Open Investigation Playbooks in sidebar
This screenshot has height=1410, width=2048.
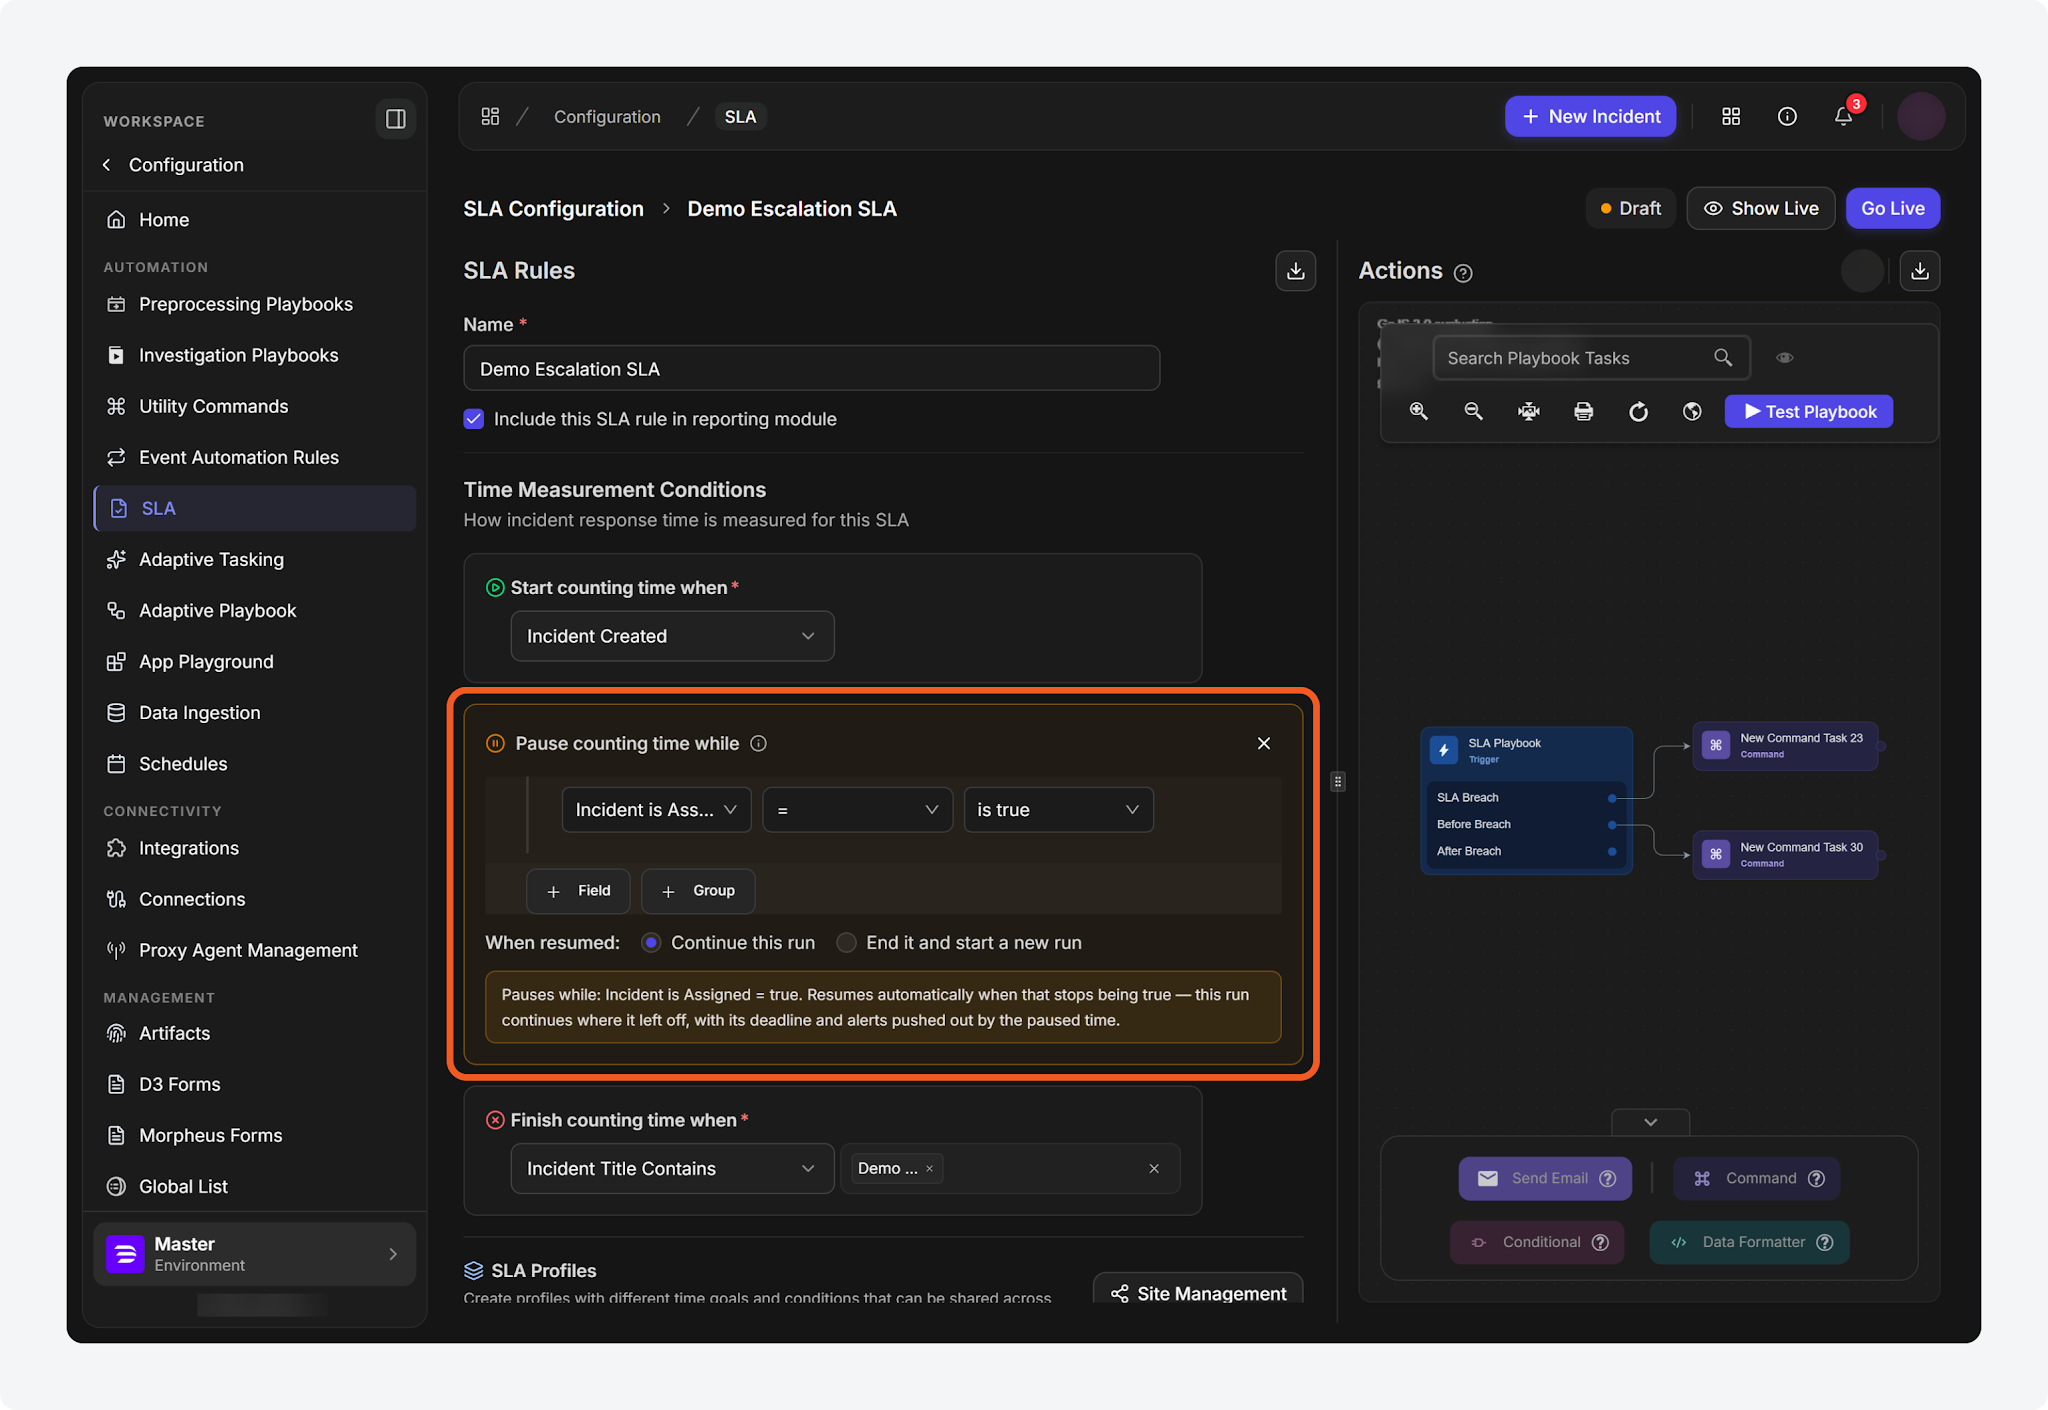(x=239, y=355)
